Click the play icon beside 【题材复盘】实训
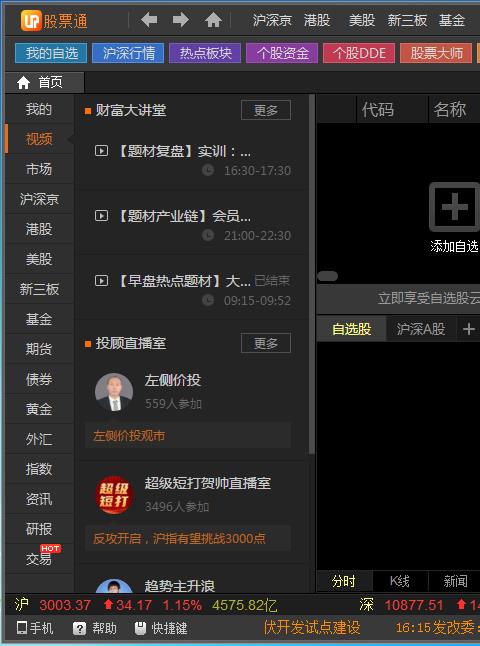This screenshot has height=646, width=480. (x=101, y=151)
